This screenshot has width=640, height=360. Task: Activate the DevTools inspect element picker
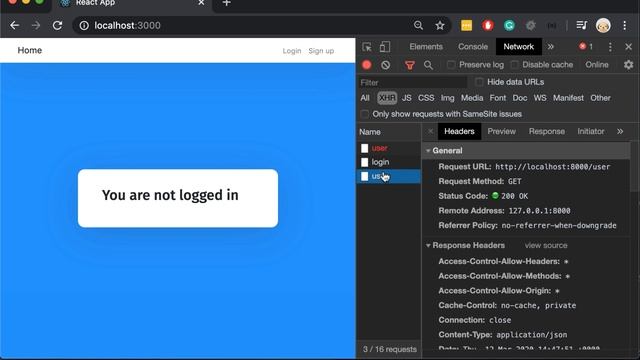click(x=367, y=47)
